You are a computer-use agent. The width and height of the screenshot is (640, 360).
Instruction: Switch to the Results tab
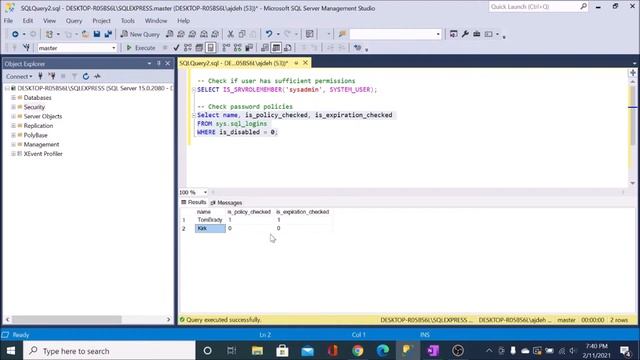coord(194,202)
